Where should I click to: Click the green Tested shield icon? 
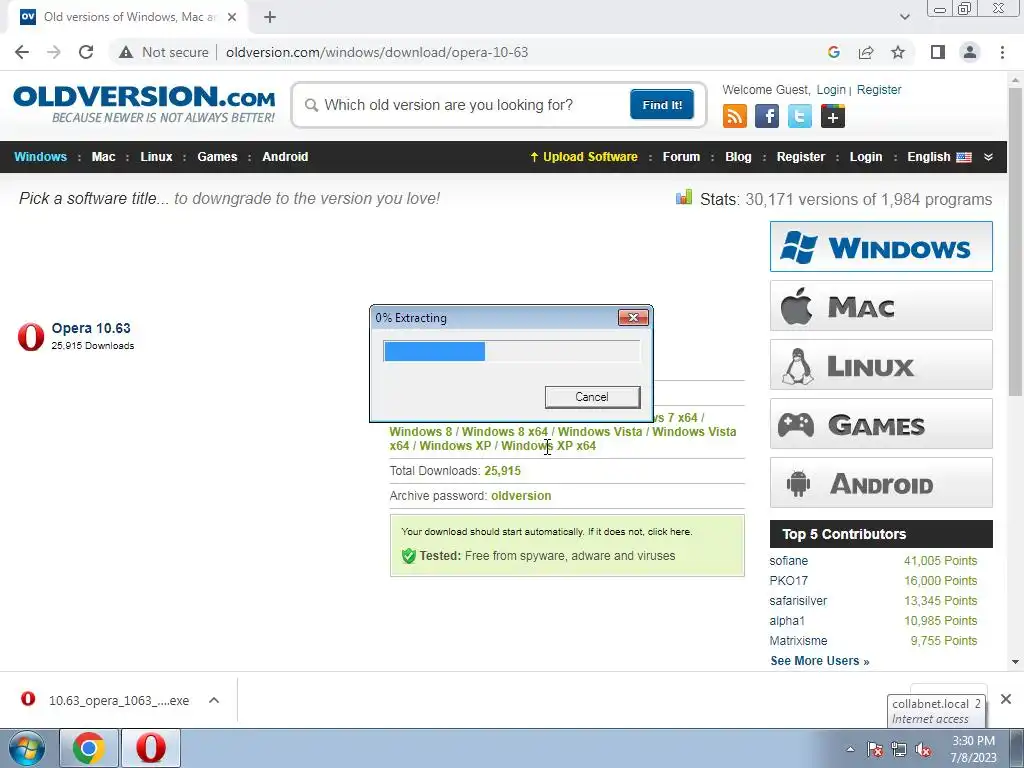pyautogui.click(x=409, y=556)
